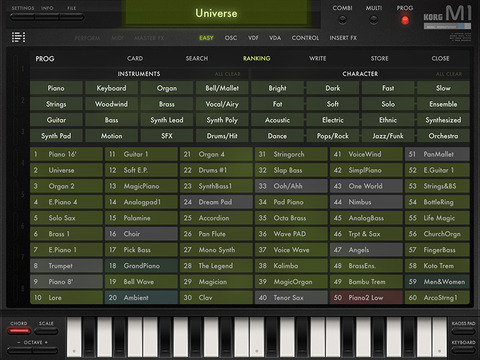Select program 51 PanMallet
The height and width of the screenshot is (360, 480).
(437, 154)
